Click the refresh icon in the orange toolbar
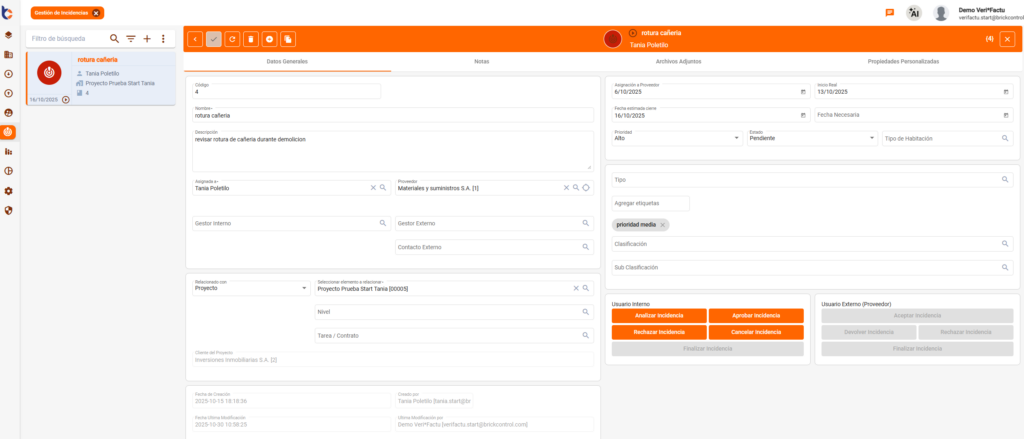1024x439 pixels. point(232,39)
